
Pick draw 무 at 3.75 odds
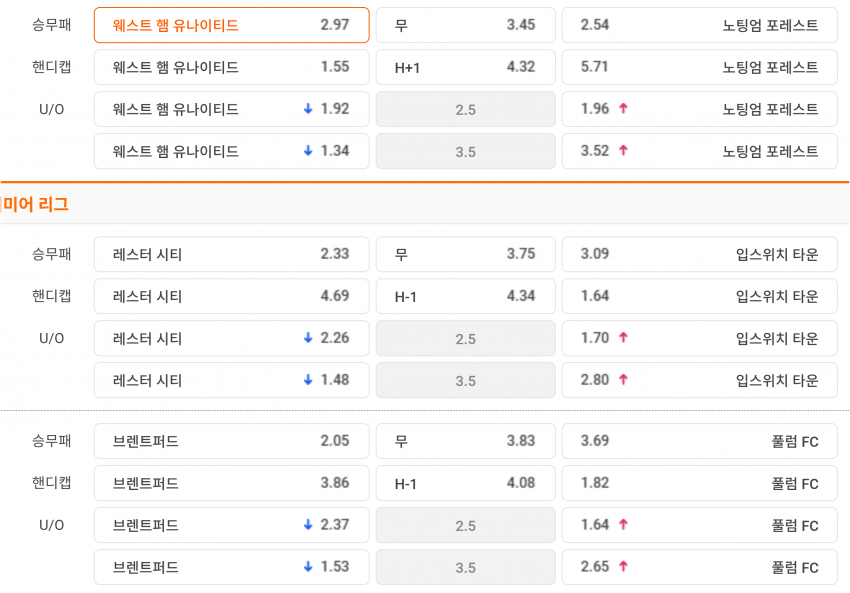pos(466,254)
